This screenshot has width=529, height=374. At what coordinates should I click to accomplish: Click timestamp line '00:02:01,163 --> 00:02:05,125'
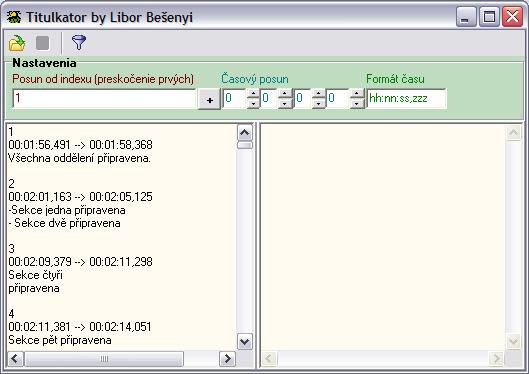pyautogui.click(x=80, y=197)
